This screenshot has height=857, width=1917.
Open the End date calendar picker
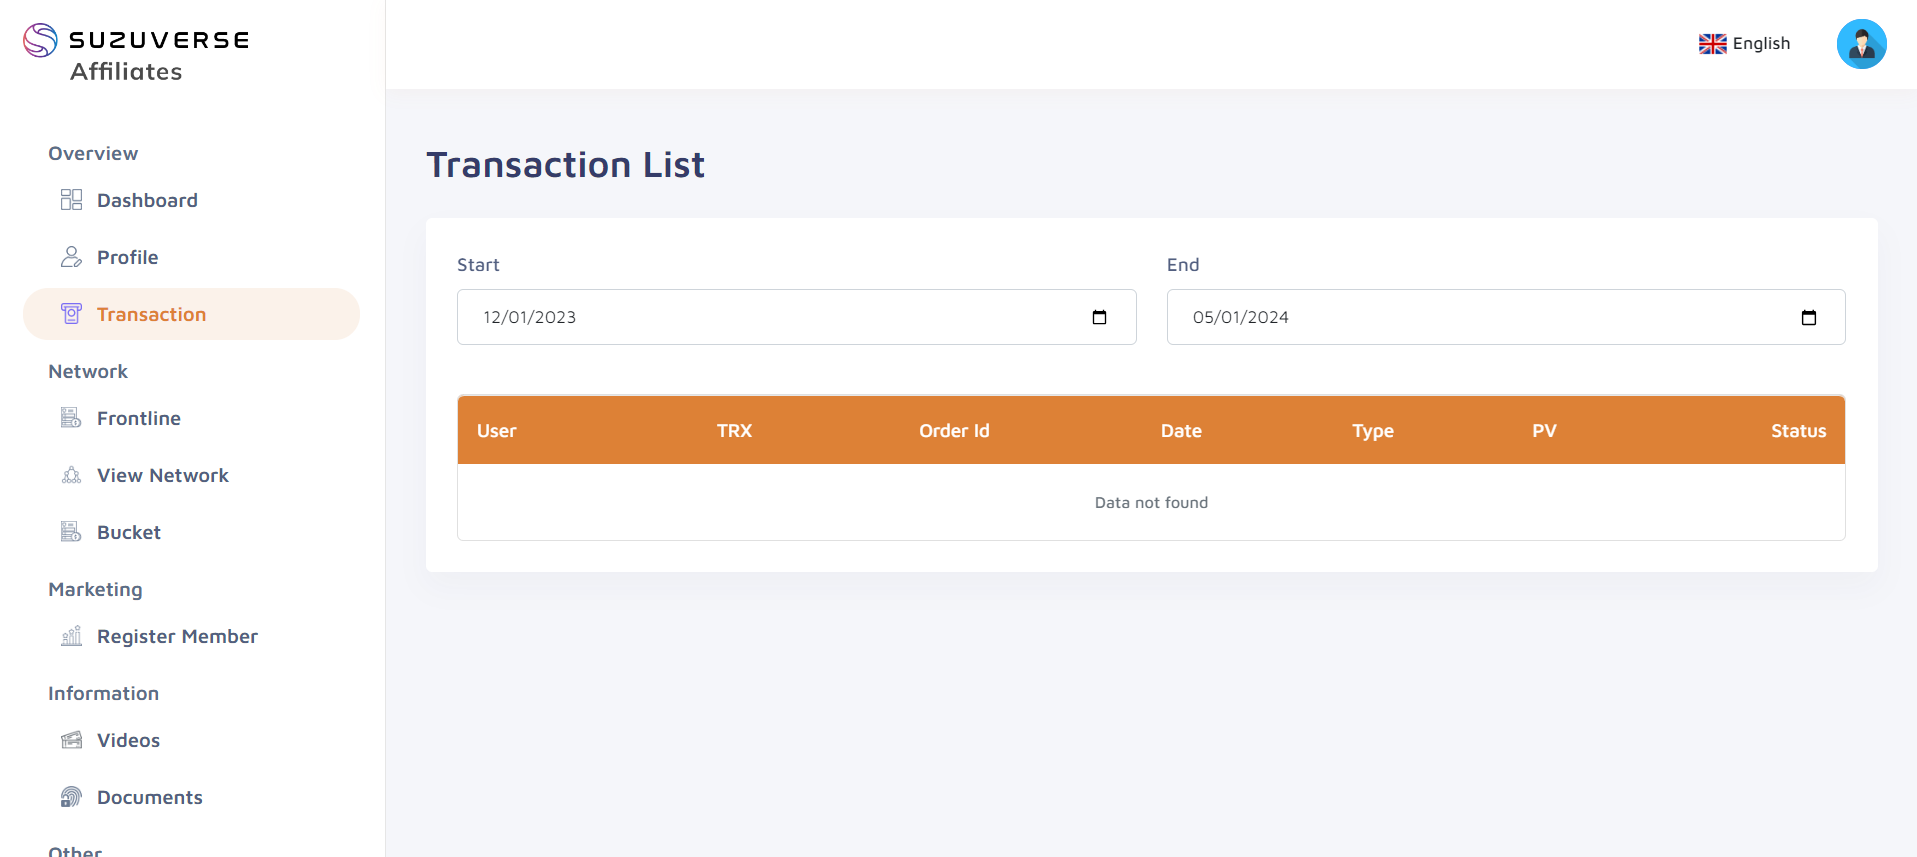tap(1808, 317)
